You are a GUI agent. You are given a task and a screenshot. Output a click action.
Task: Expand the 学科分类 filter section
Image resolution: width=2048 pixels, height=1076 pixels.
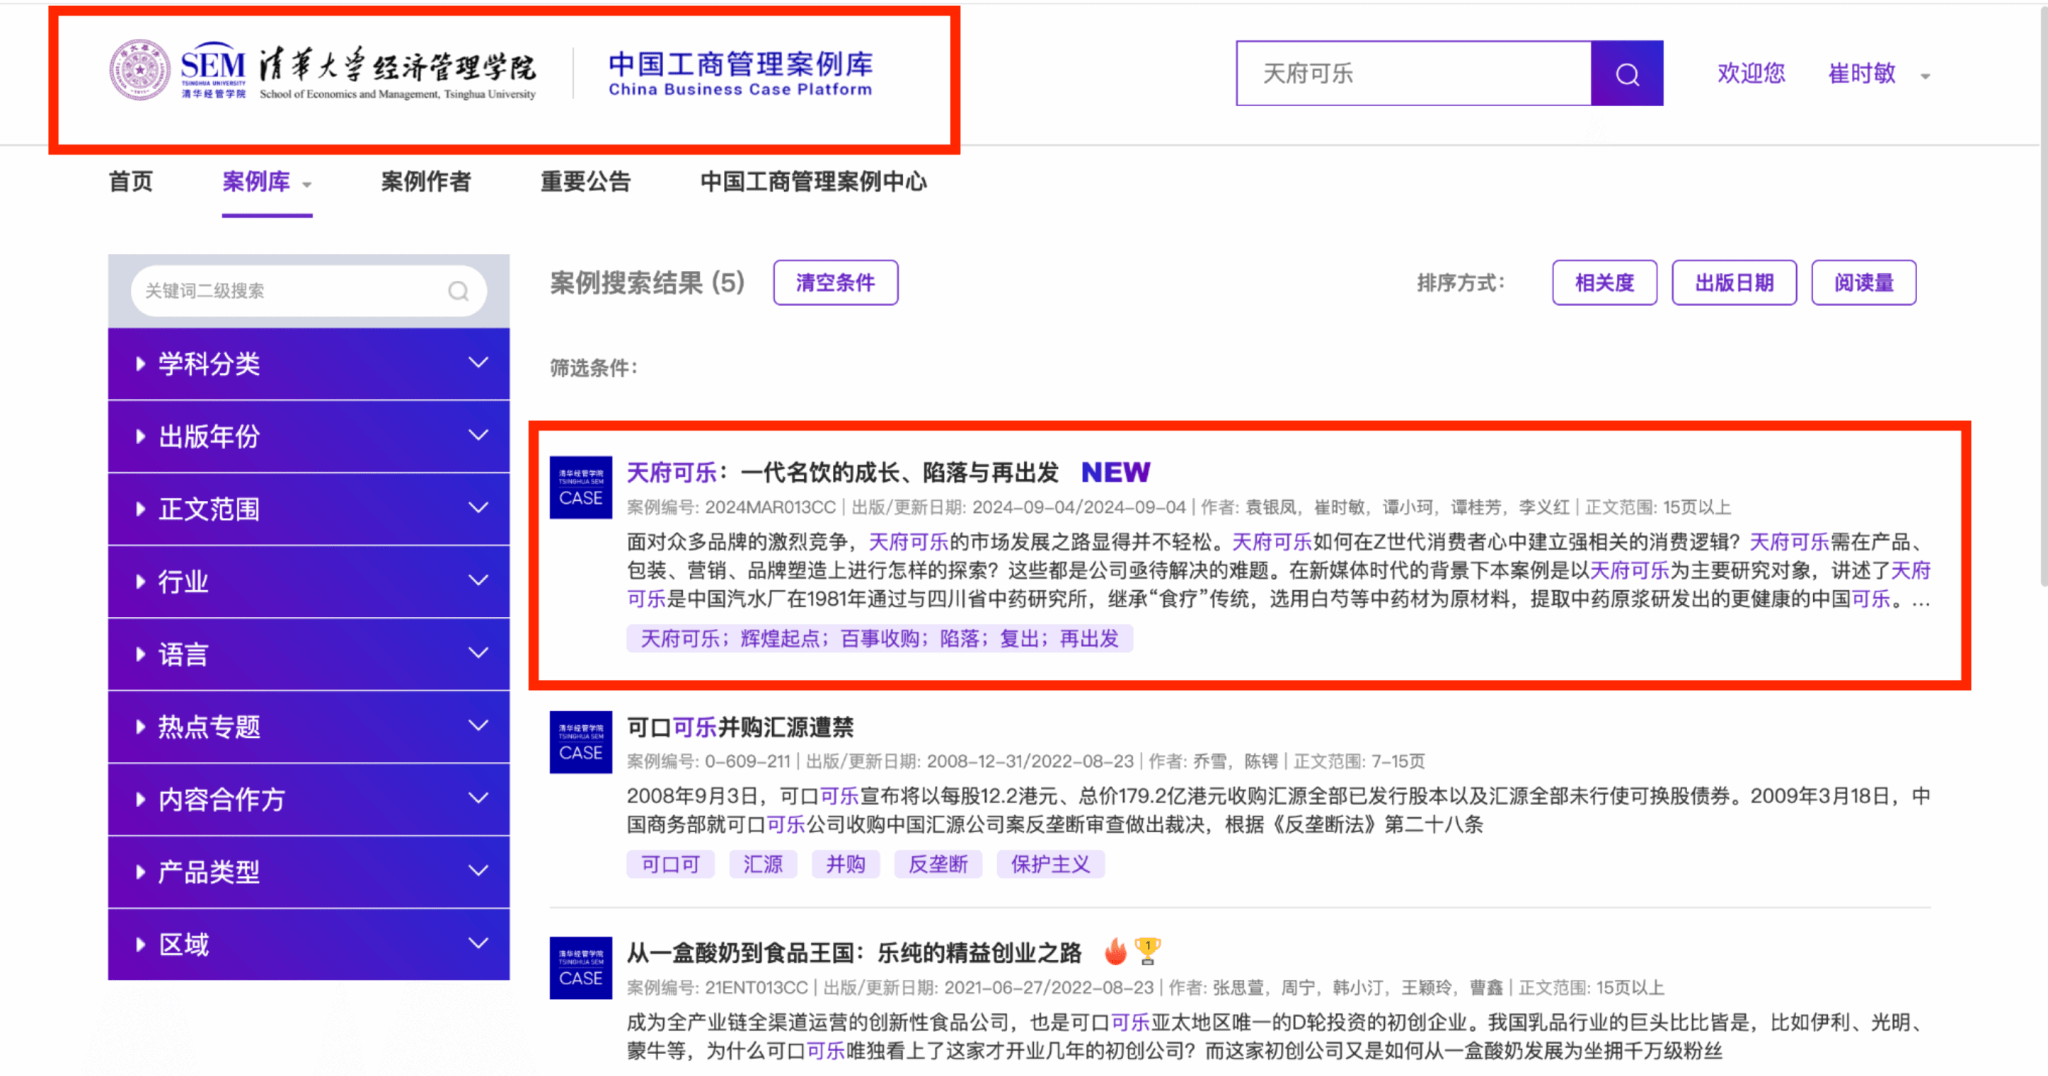point(308,364)
